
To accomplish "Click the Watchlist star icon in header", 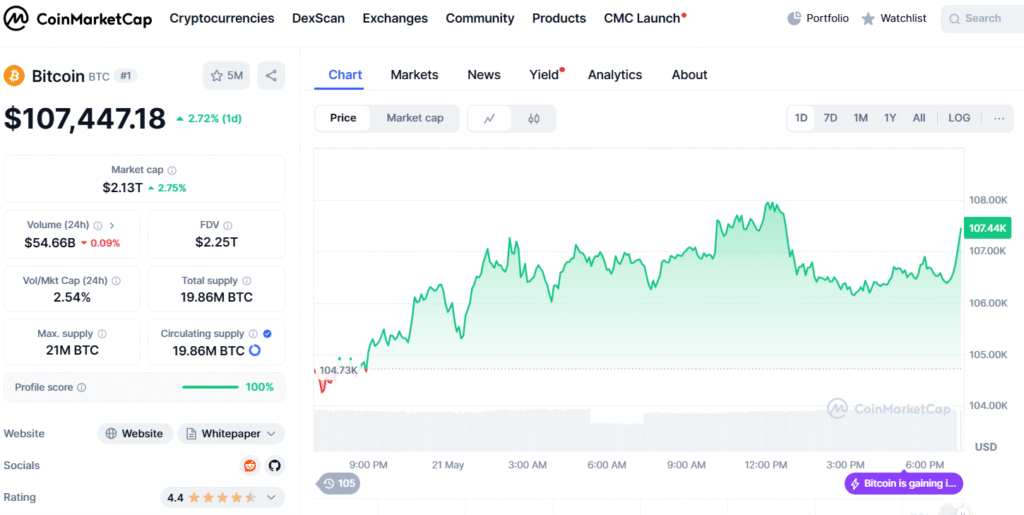I will [x=868, y=19].
